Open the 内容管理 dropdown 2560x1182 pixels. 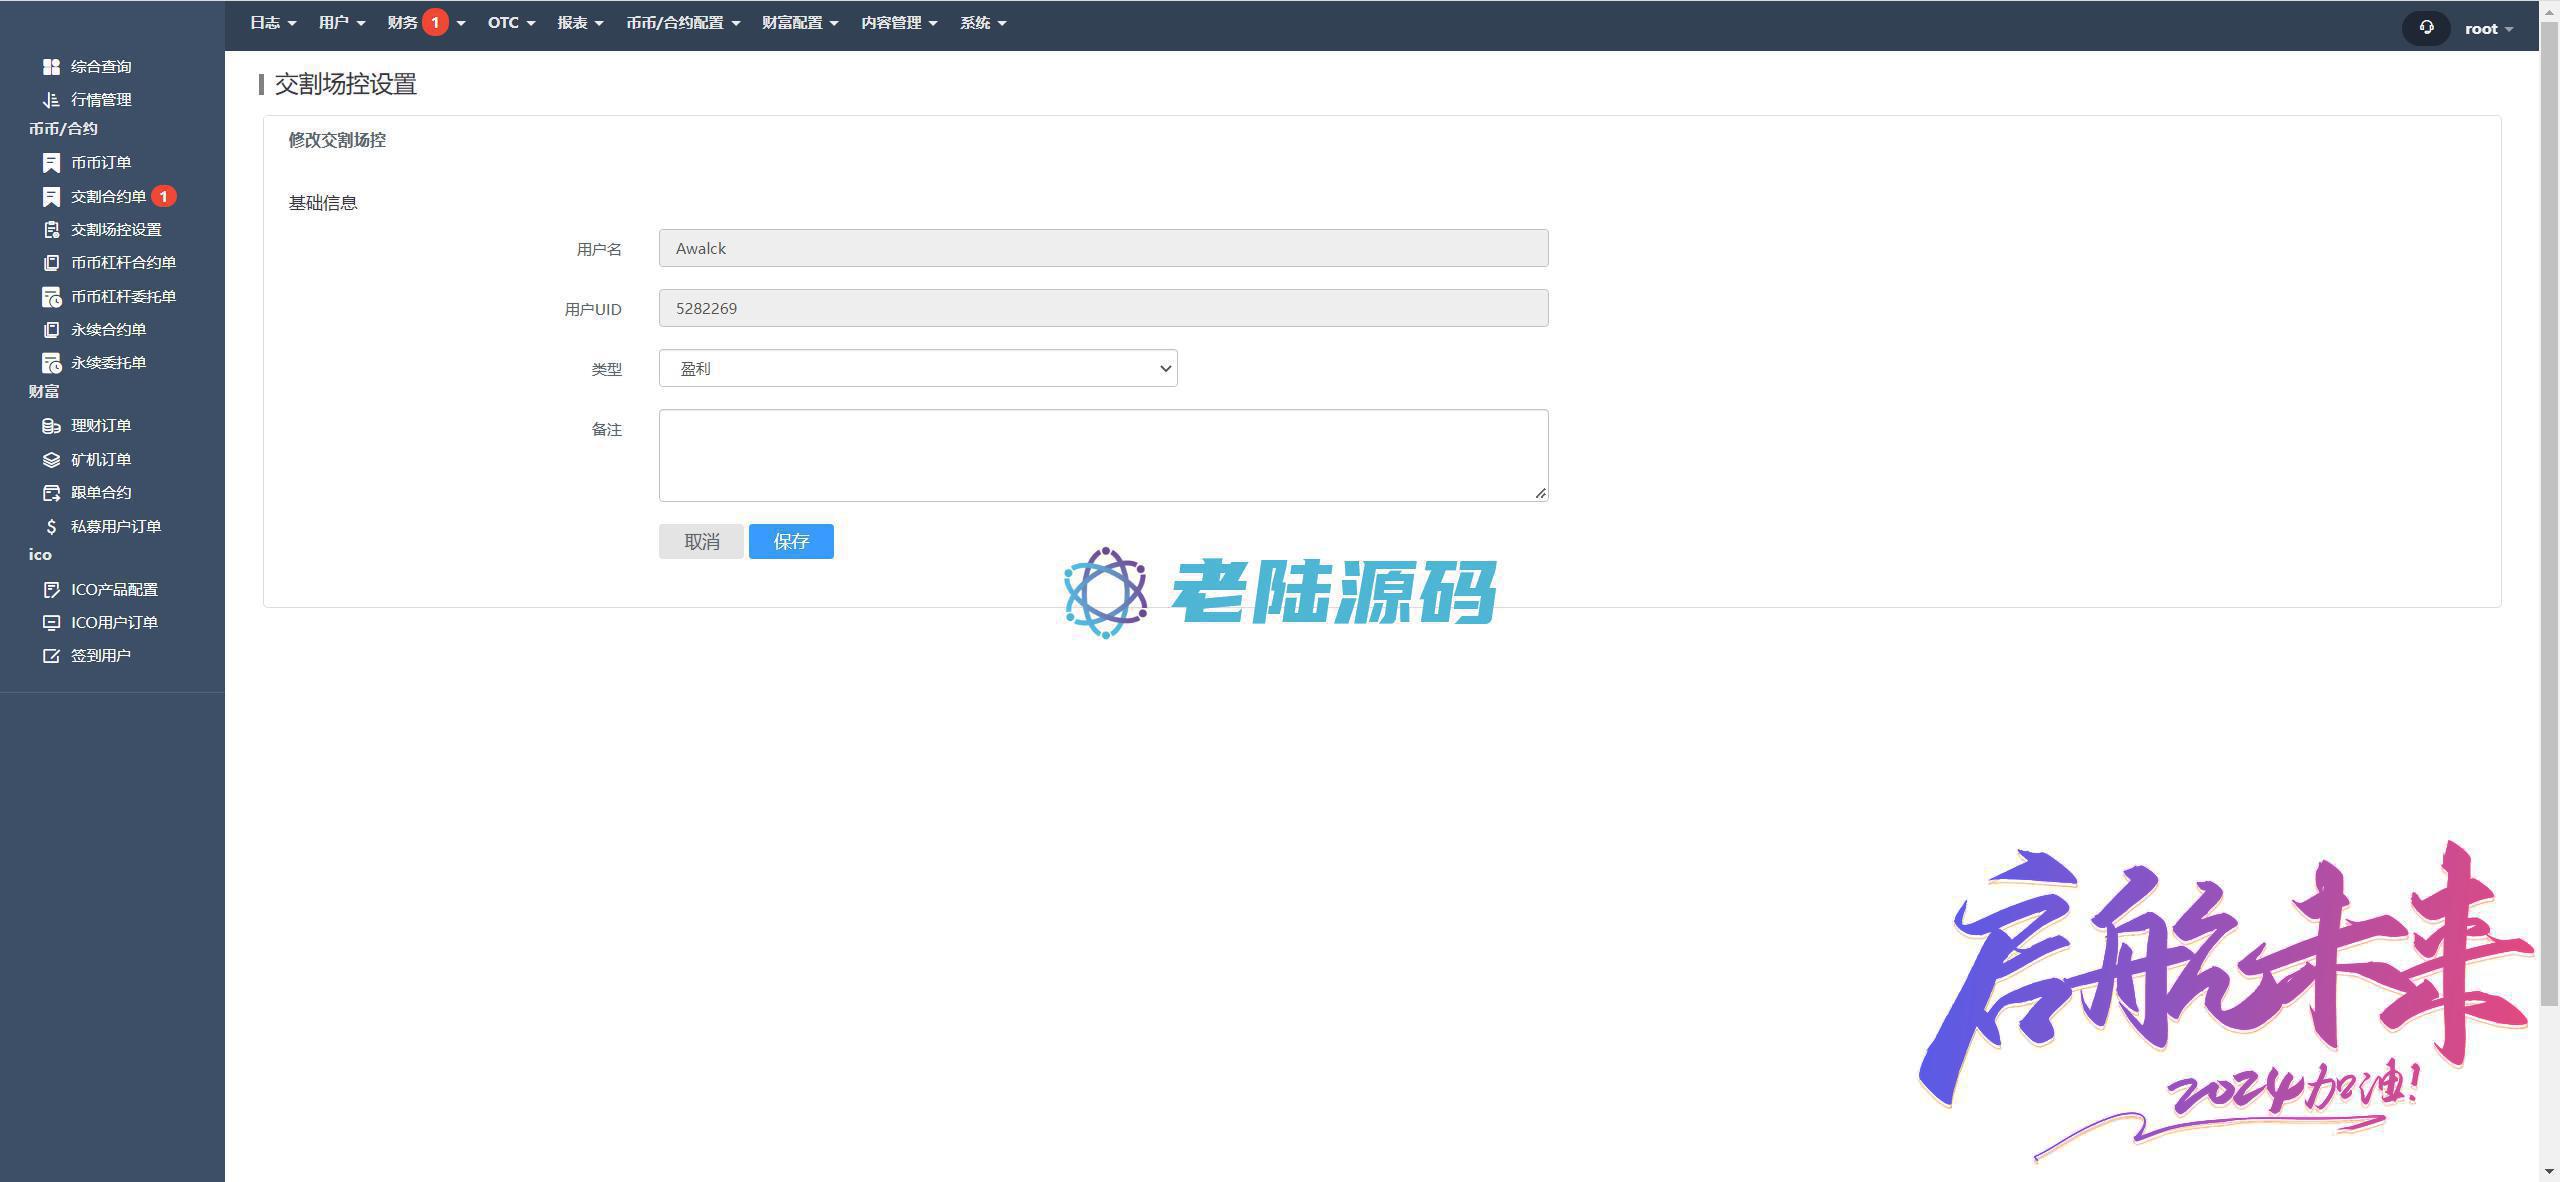tap(899, 22)
